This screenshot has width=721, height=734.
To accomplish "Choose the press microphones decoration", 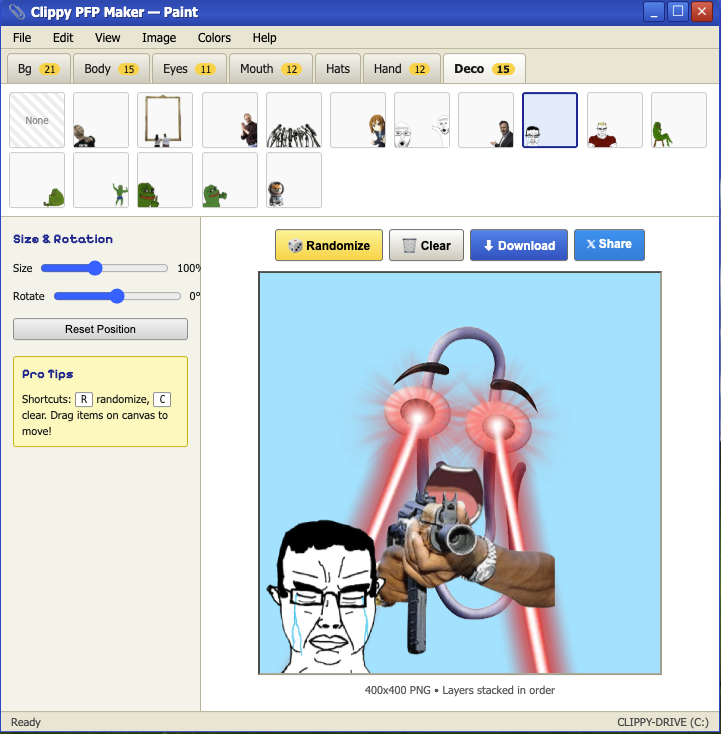I will (x=294, y=120).
